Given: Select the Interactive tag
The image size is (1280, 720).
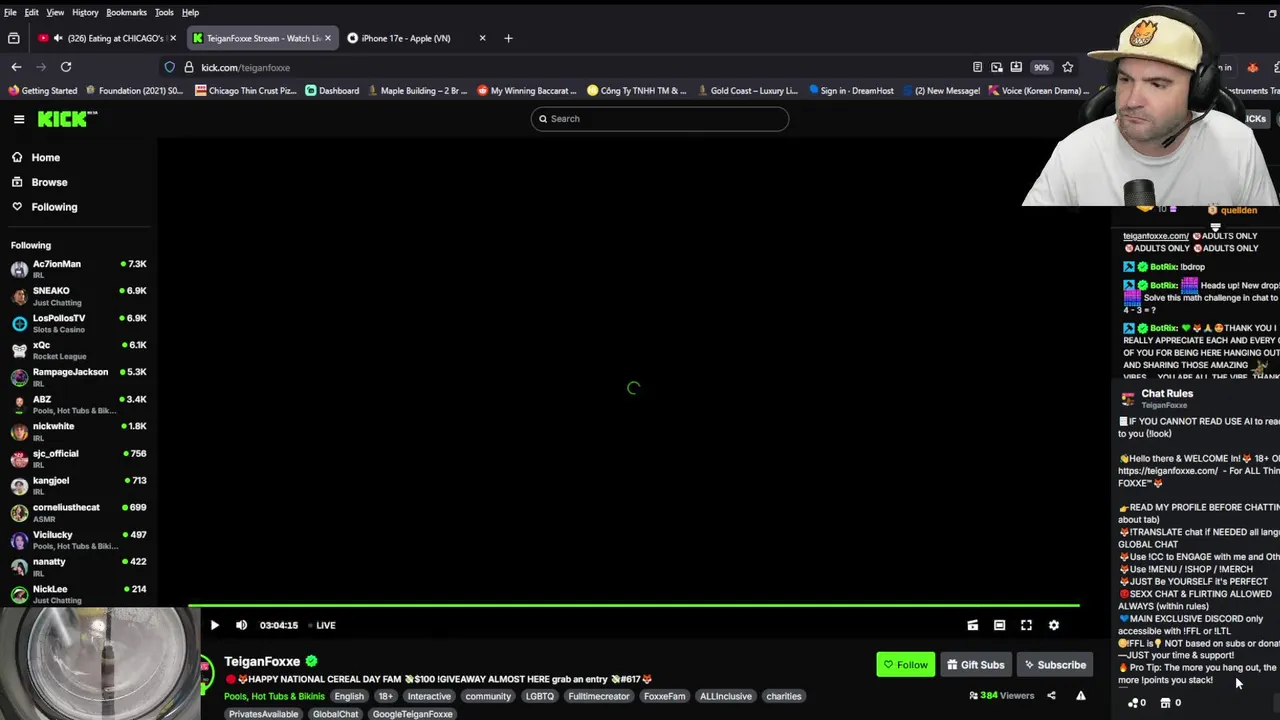Looking at the screenshot, I should click(429, 696).
